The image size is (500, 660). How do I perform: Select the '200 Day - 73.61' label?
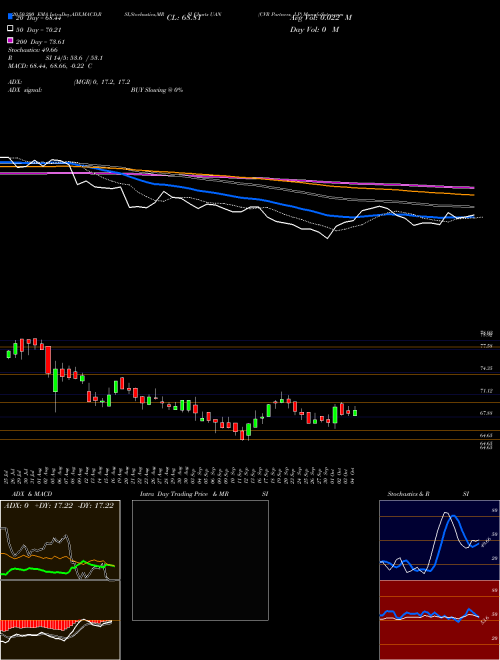[x=40, y=42]
